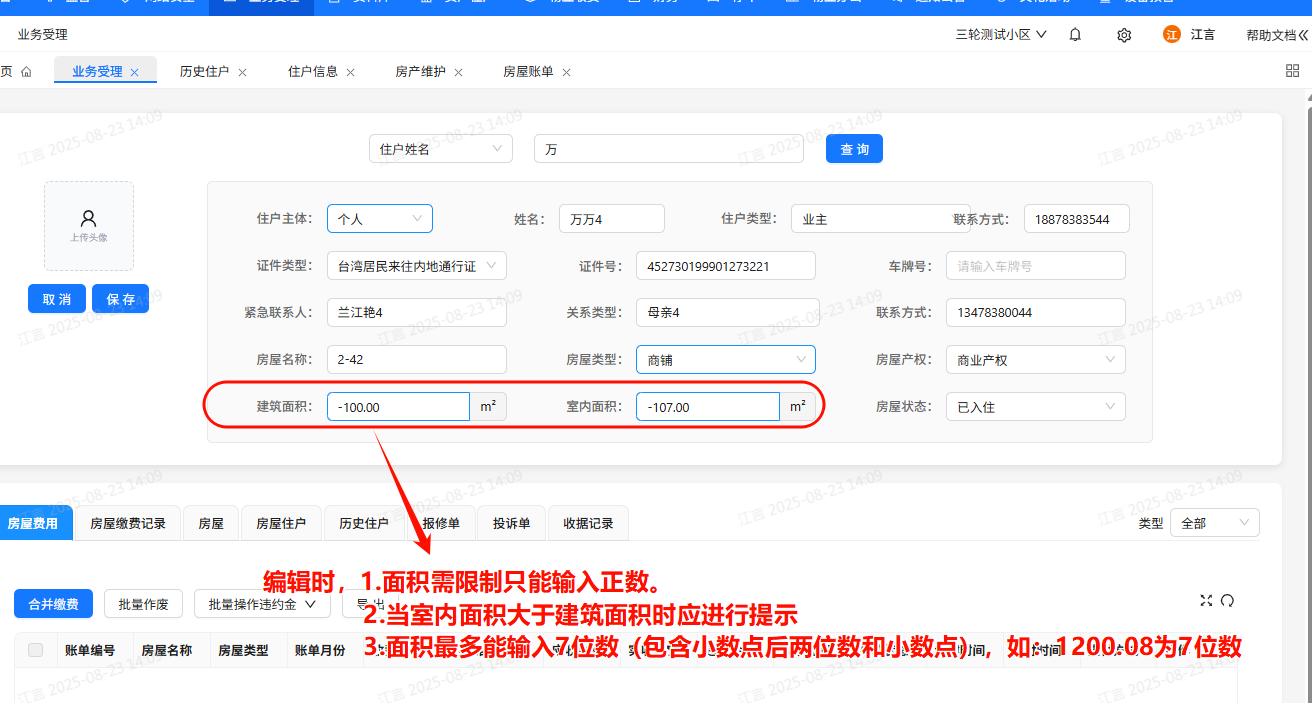Close the 历史住户 tab
Screen dimensions: 1312x703
point(242,72)
